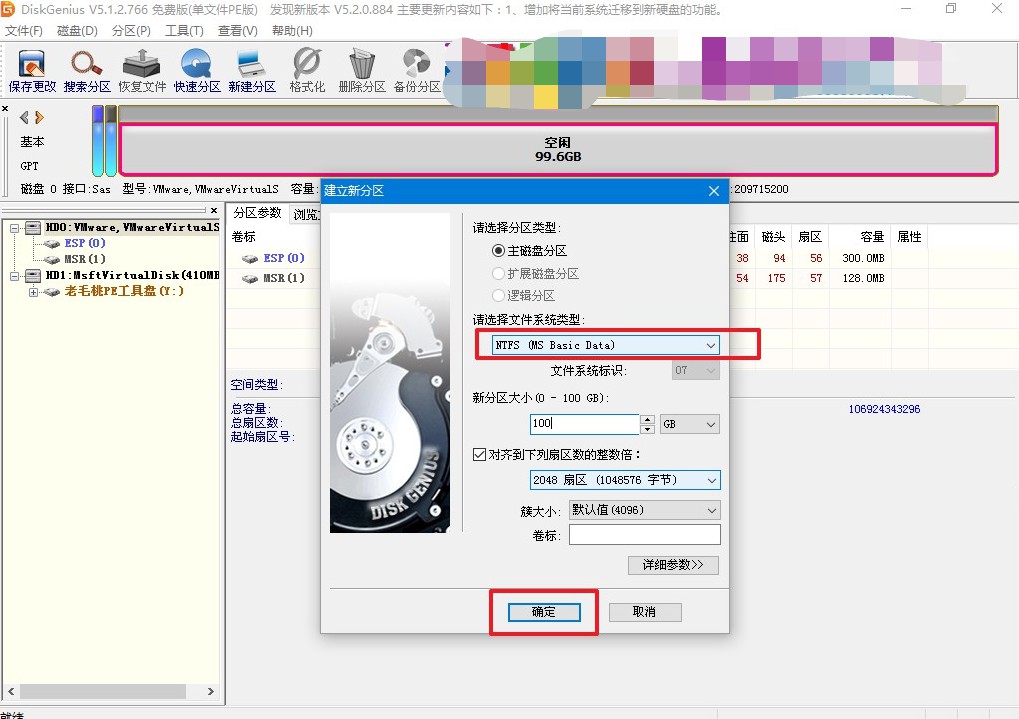
Task: Select the HD1 MsftVirtualDisk tree node
Action: click(x=132, y=275)
